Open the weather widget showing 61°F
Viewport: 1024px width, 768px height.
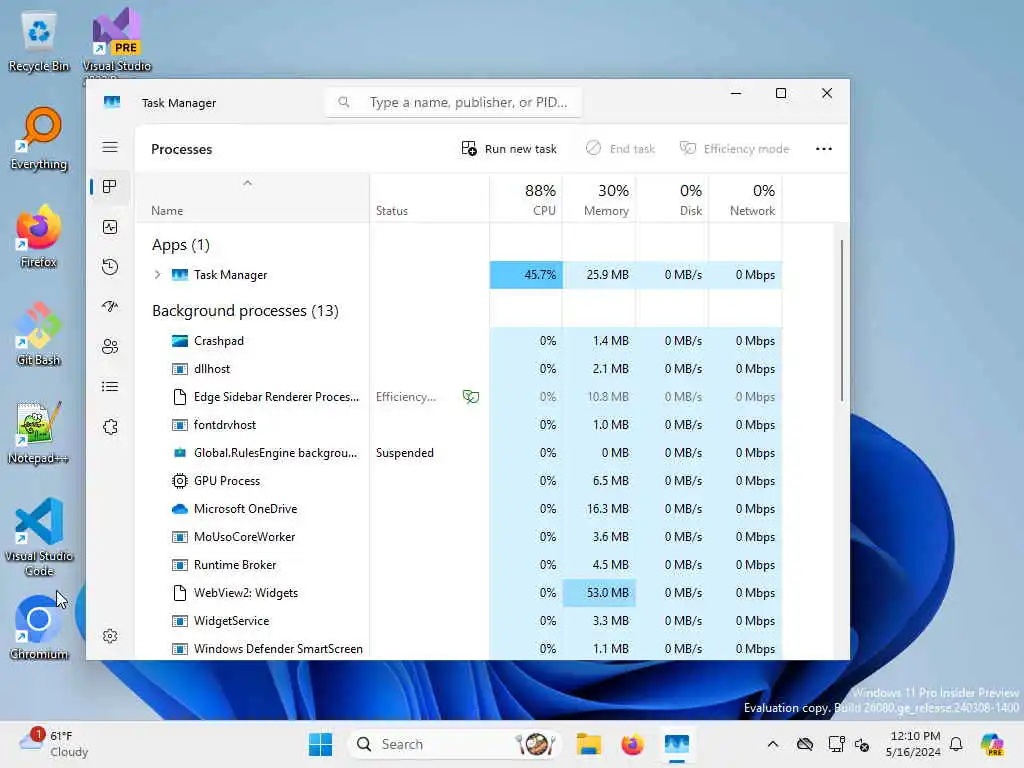pyautogui.click(x=54, y=744)
